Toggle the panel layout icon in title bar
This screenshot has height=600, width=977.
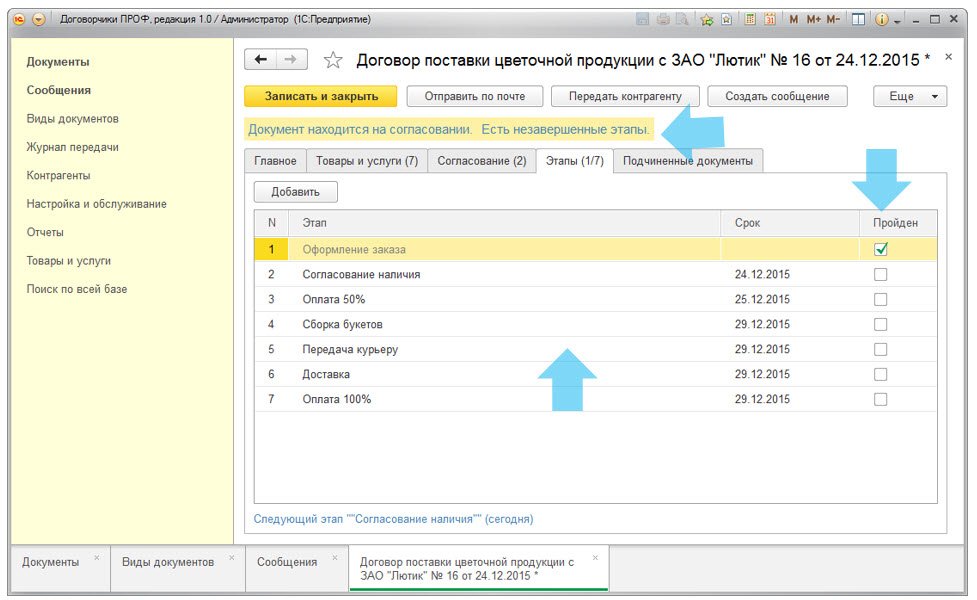(858, 19)
